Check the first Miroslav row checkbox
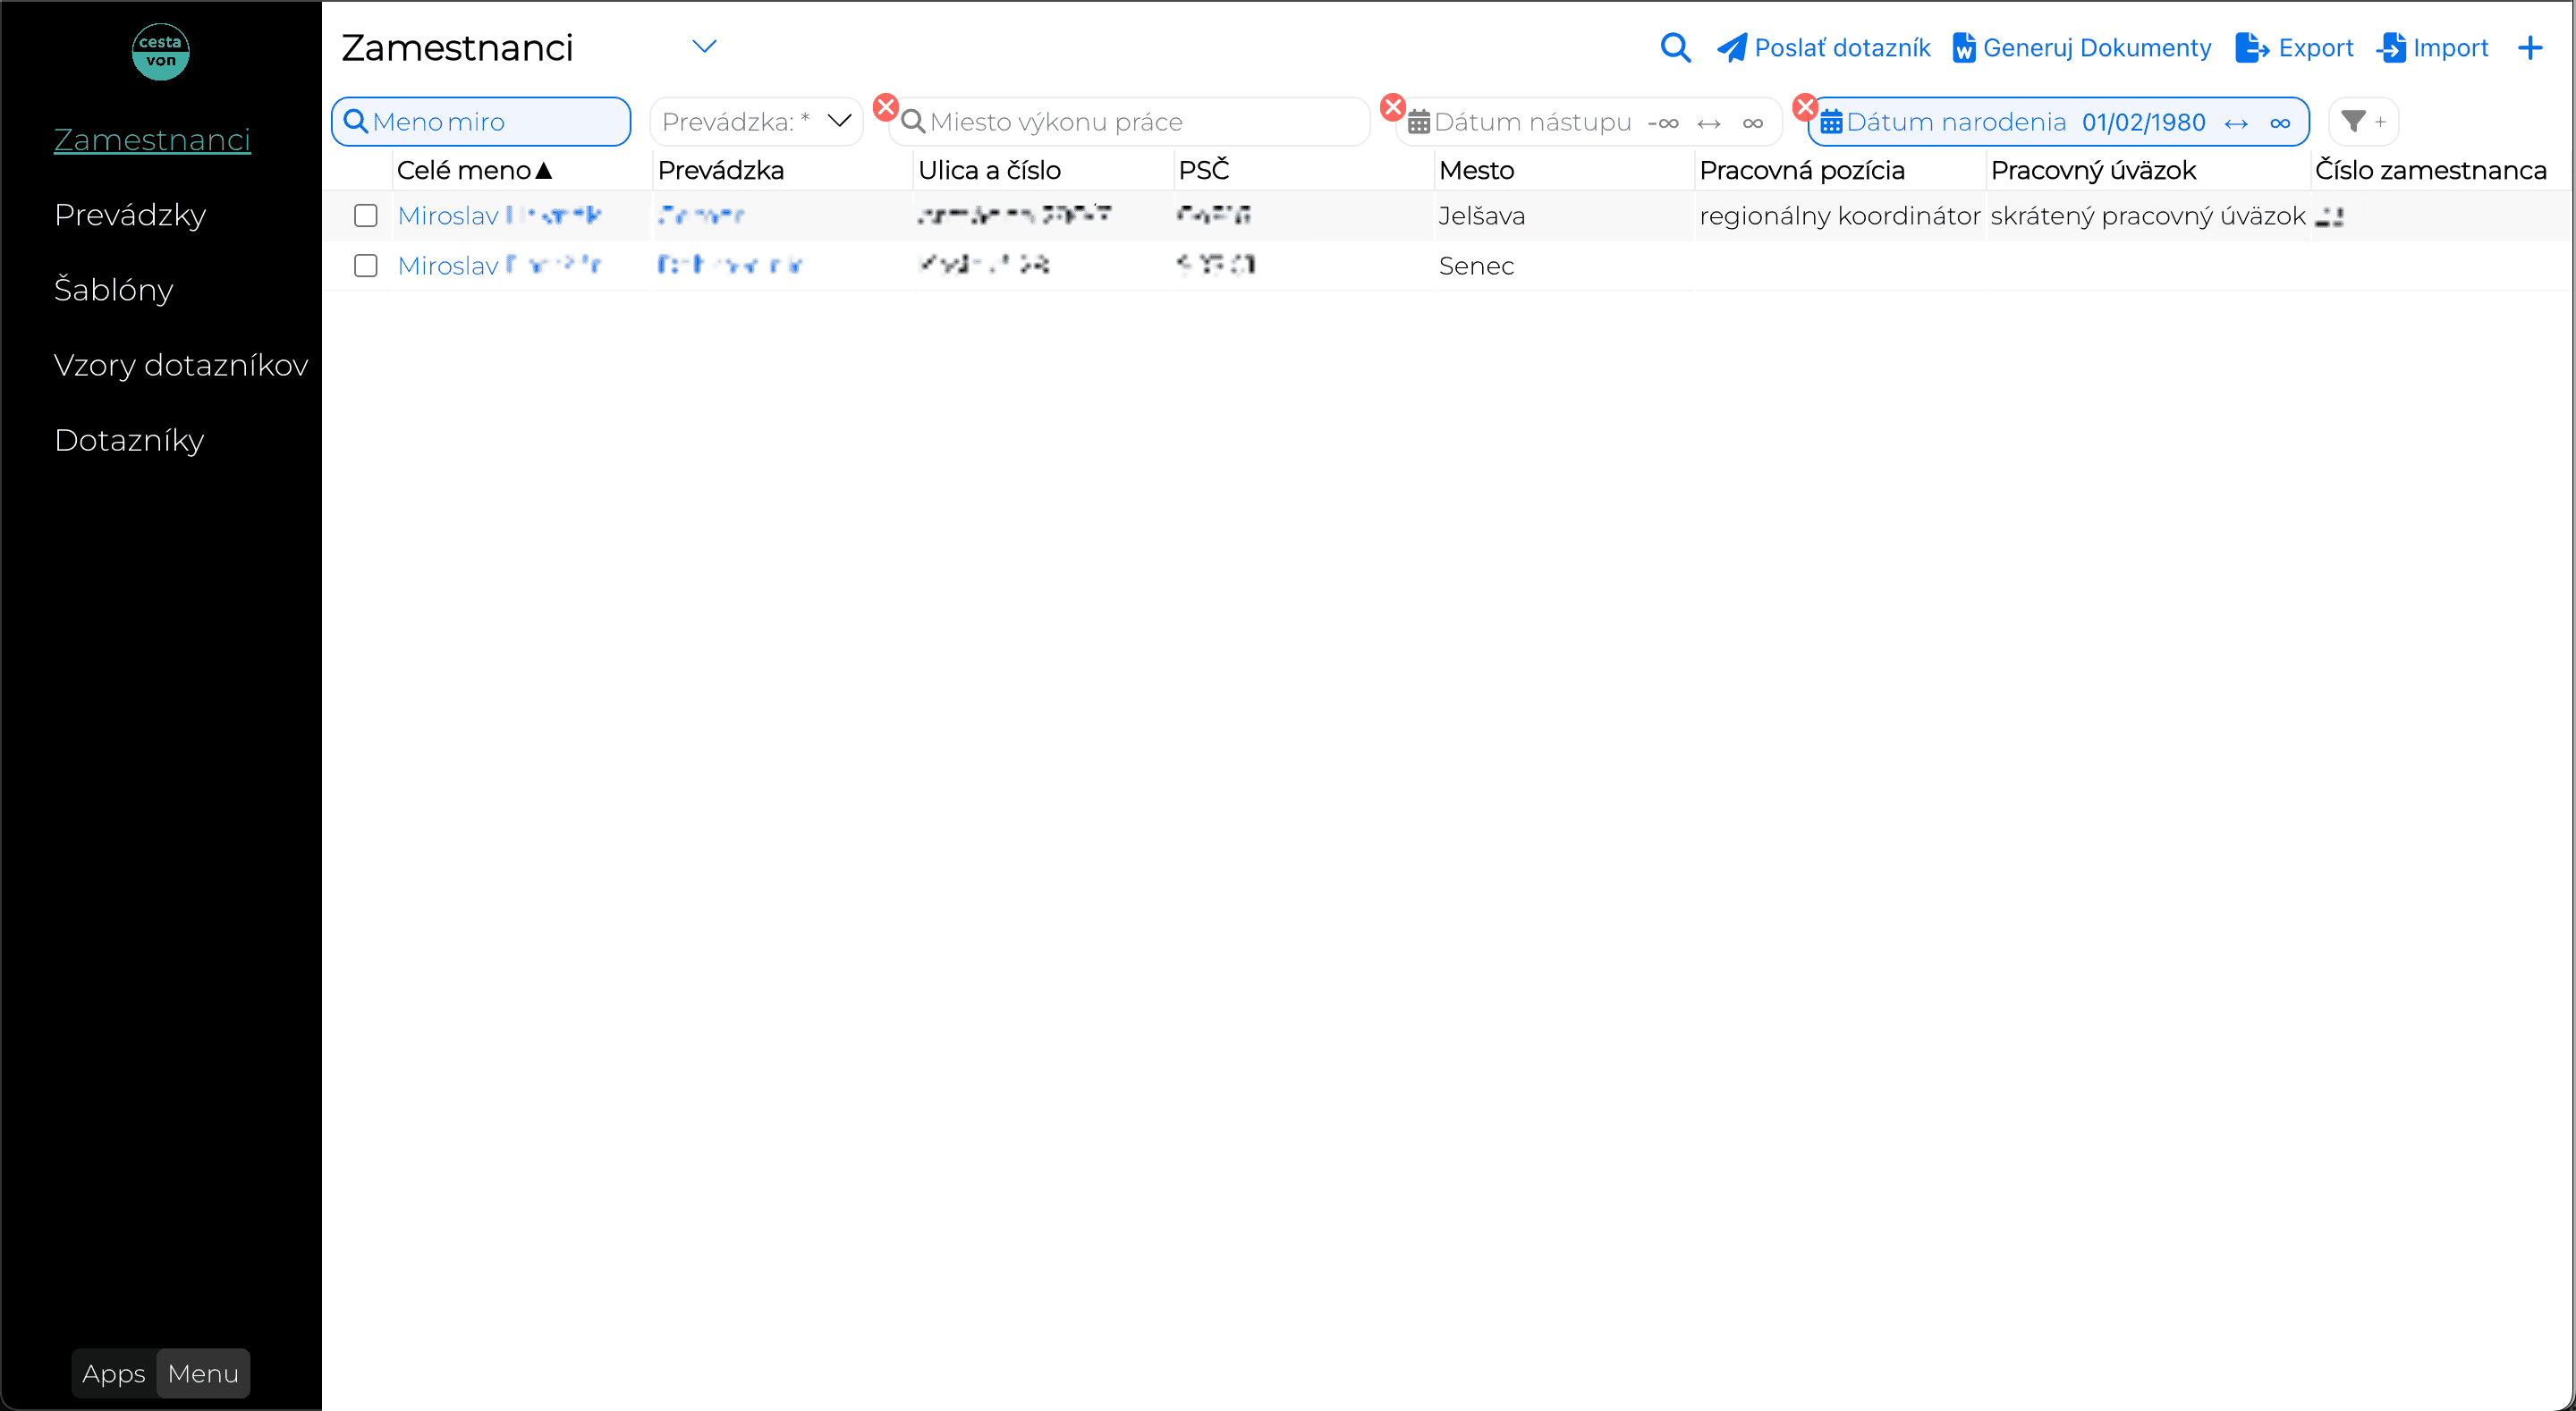 pos(366,215)
